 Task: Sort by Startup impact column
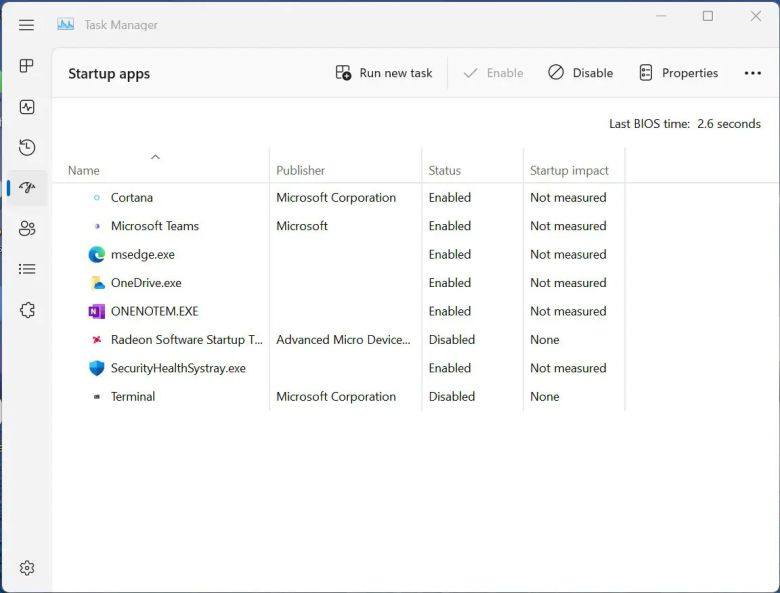pyautogui.click(x=569, y=170)
